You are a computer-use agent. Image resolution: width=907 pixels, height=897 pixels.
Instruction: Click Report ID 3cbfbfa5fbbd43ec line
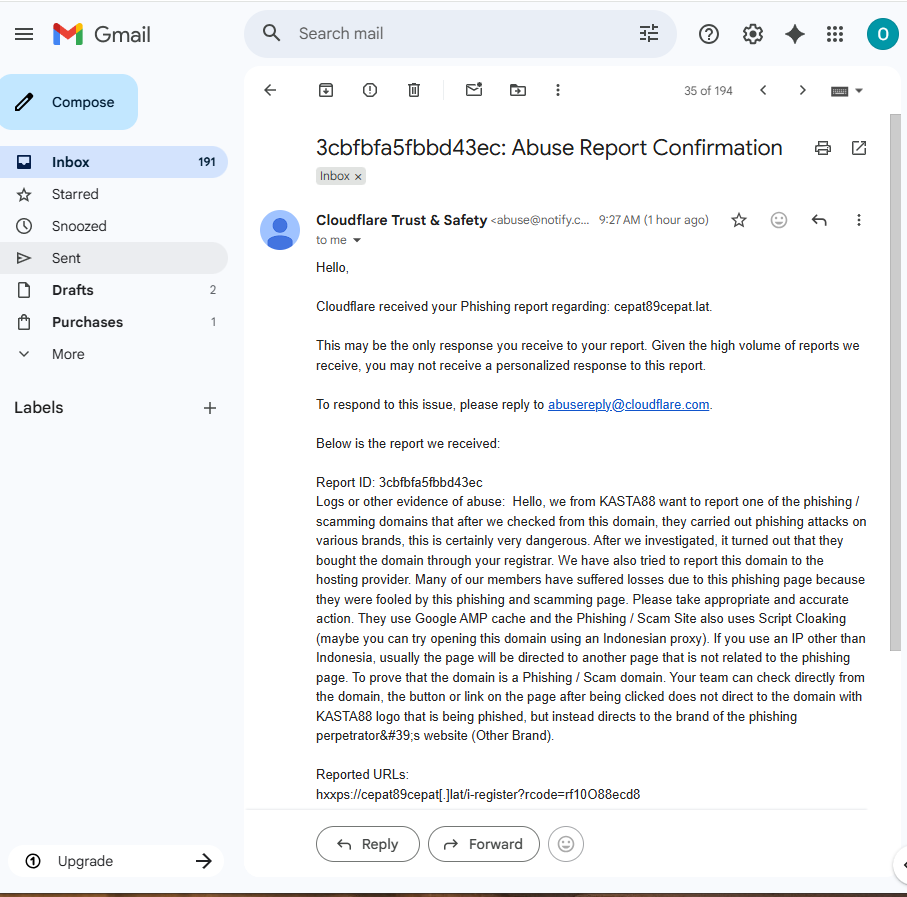point(399,482)
